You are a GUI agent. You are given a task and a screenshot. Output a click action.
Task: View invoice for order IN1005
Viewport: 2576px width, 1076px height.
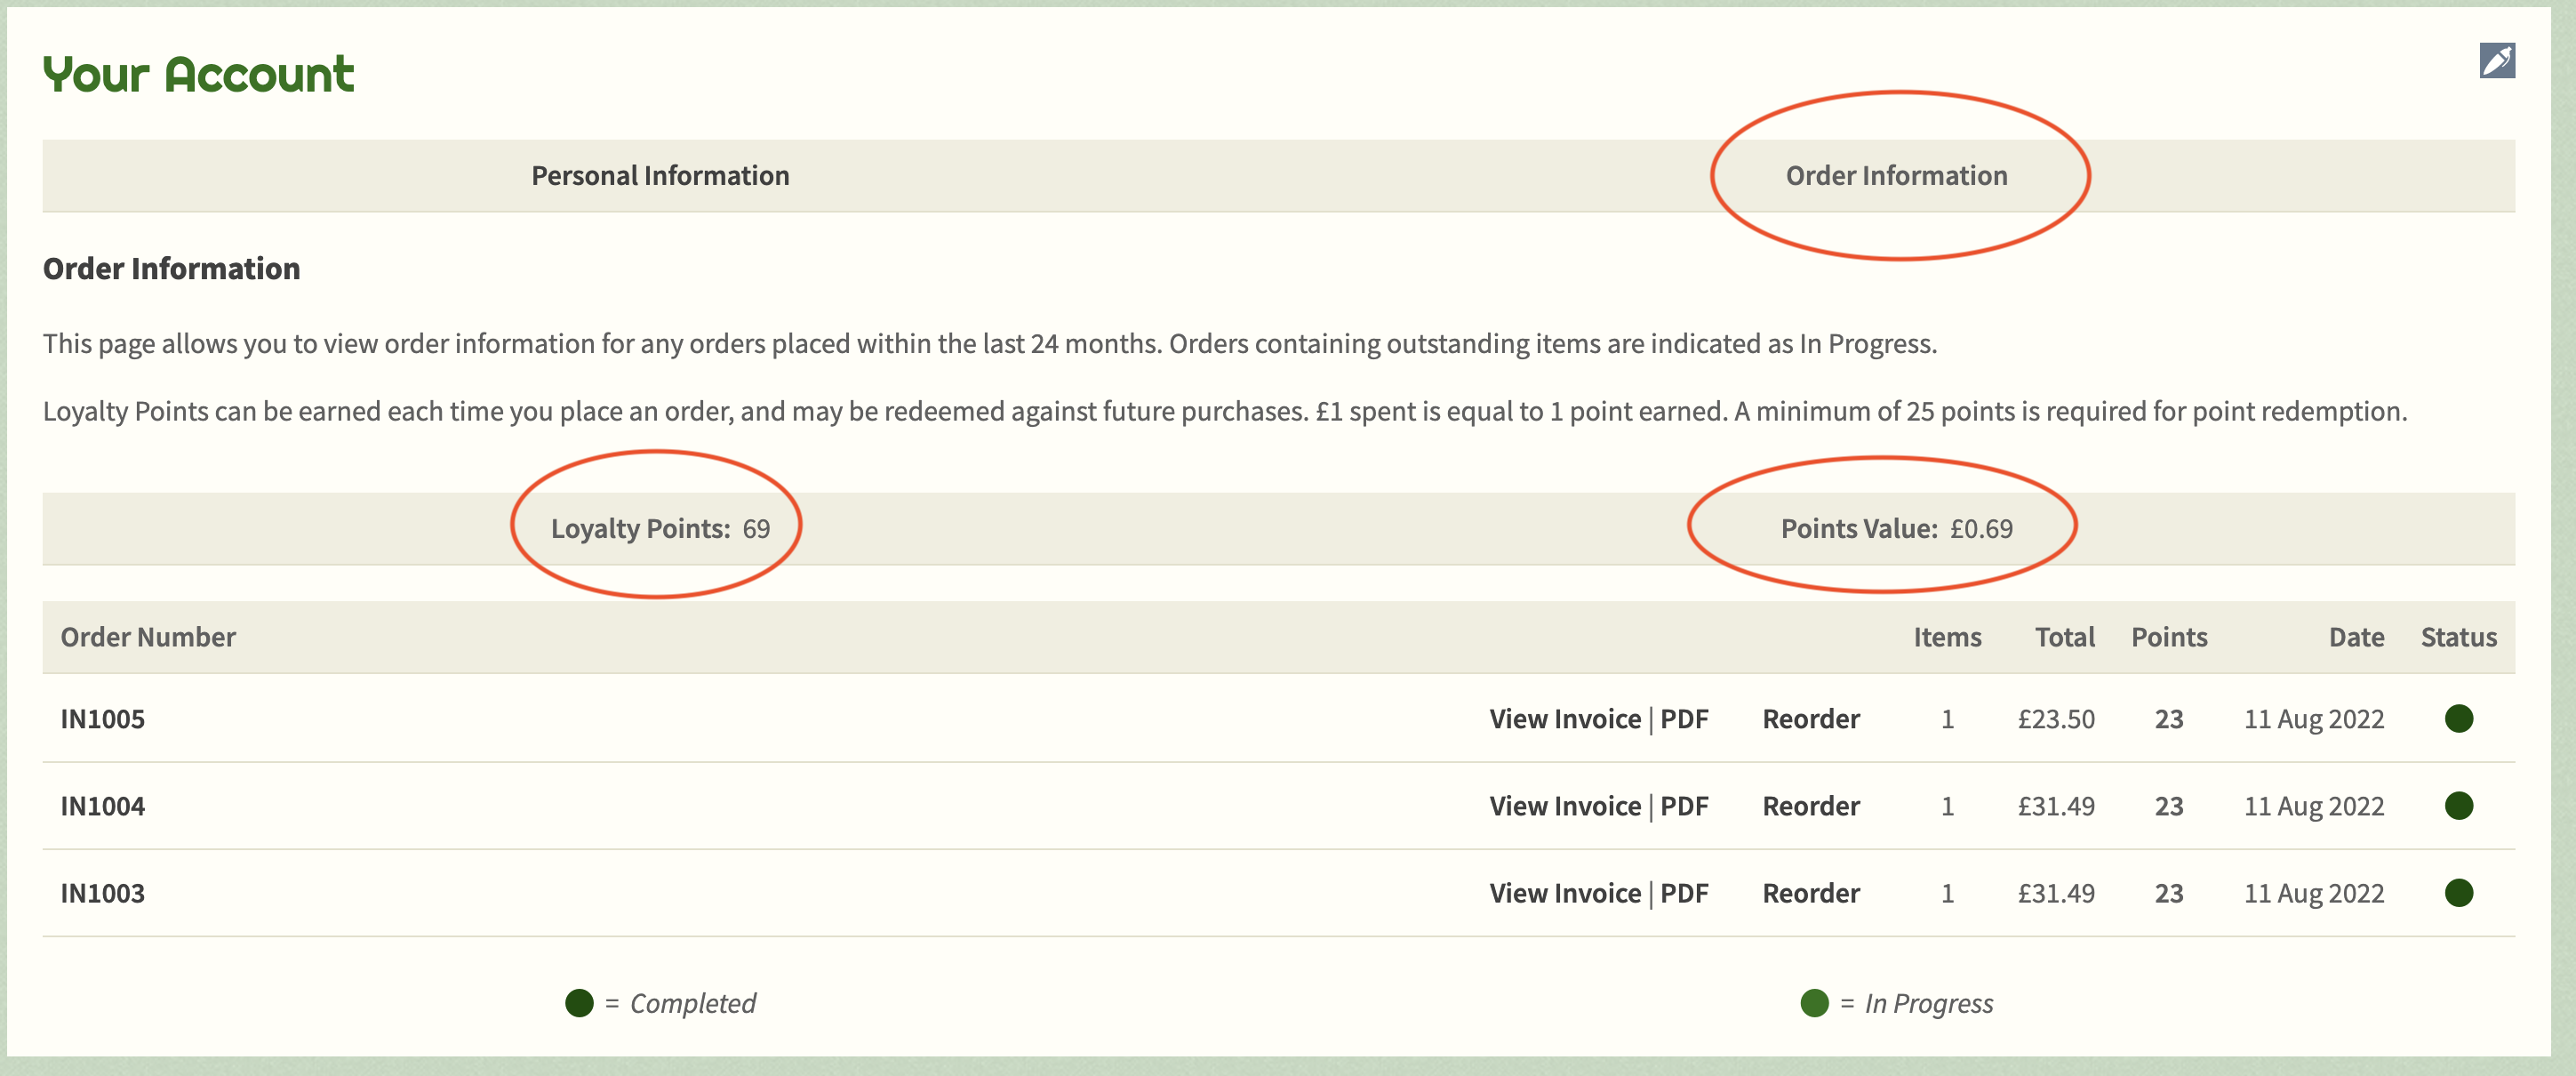1564,719
